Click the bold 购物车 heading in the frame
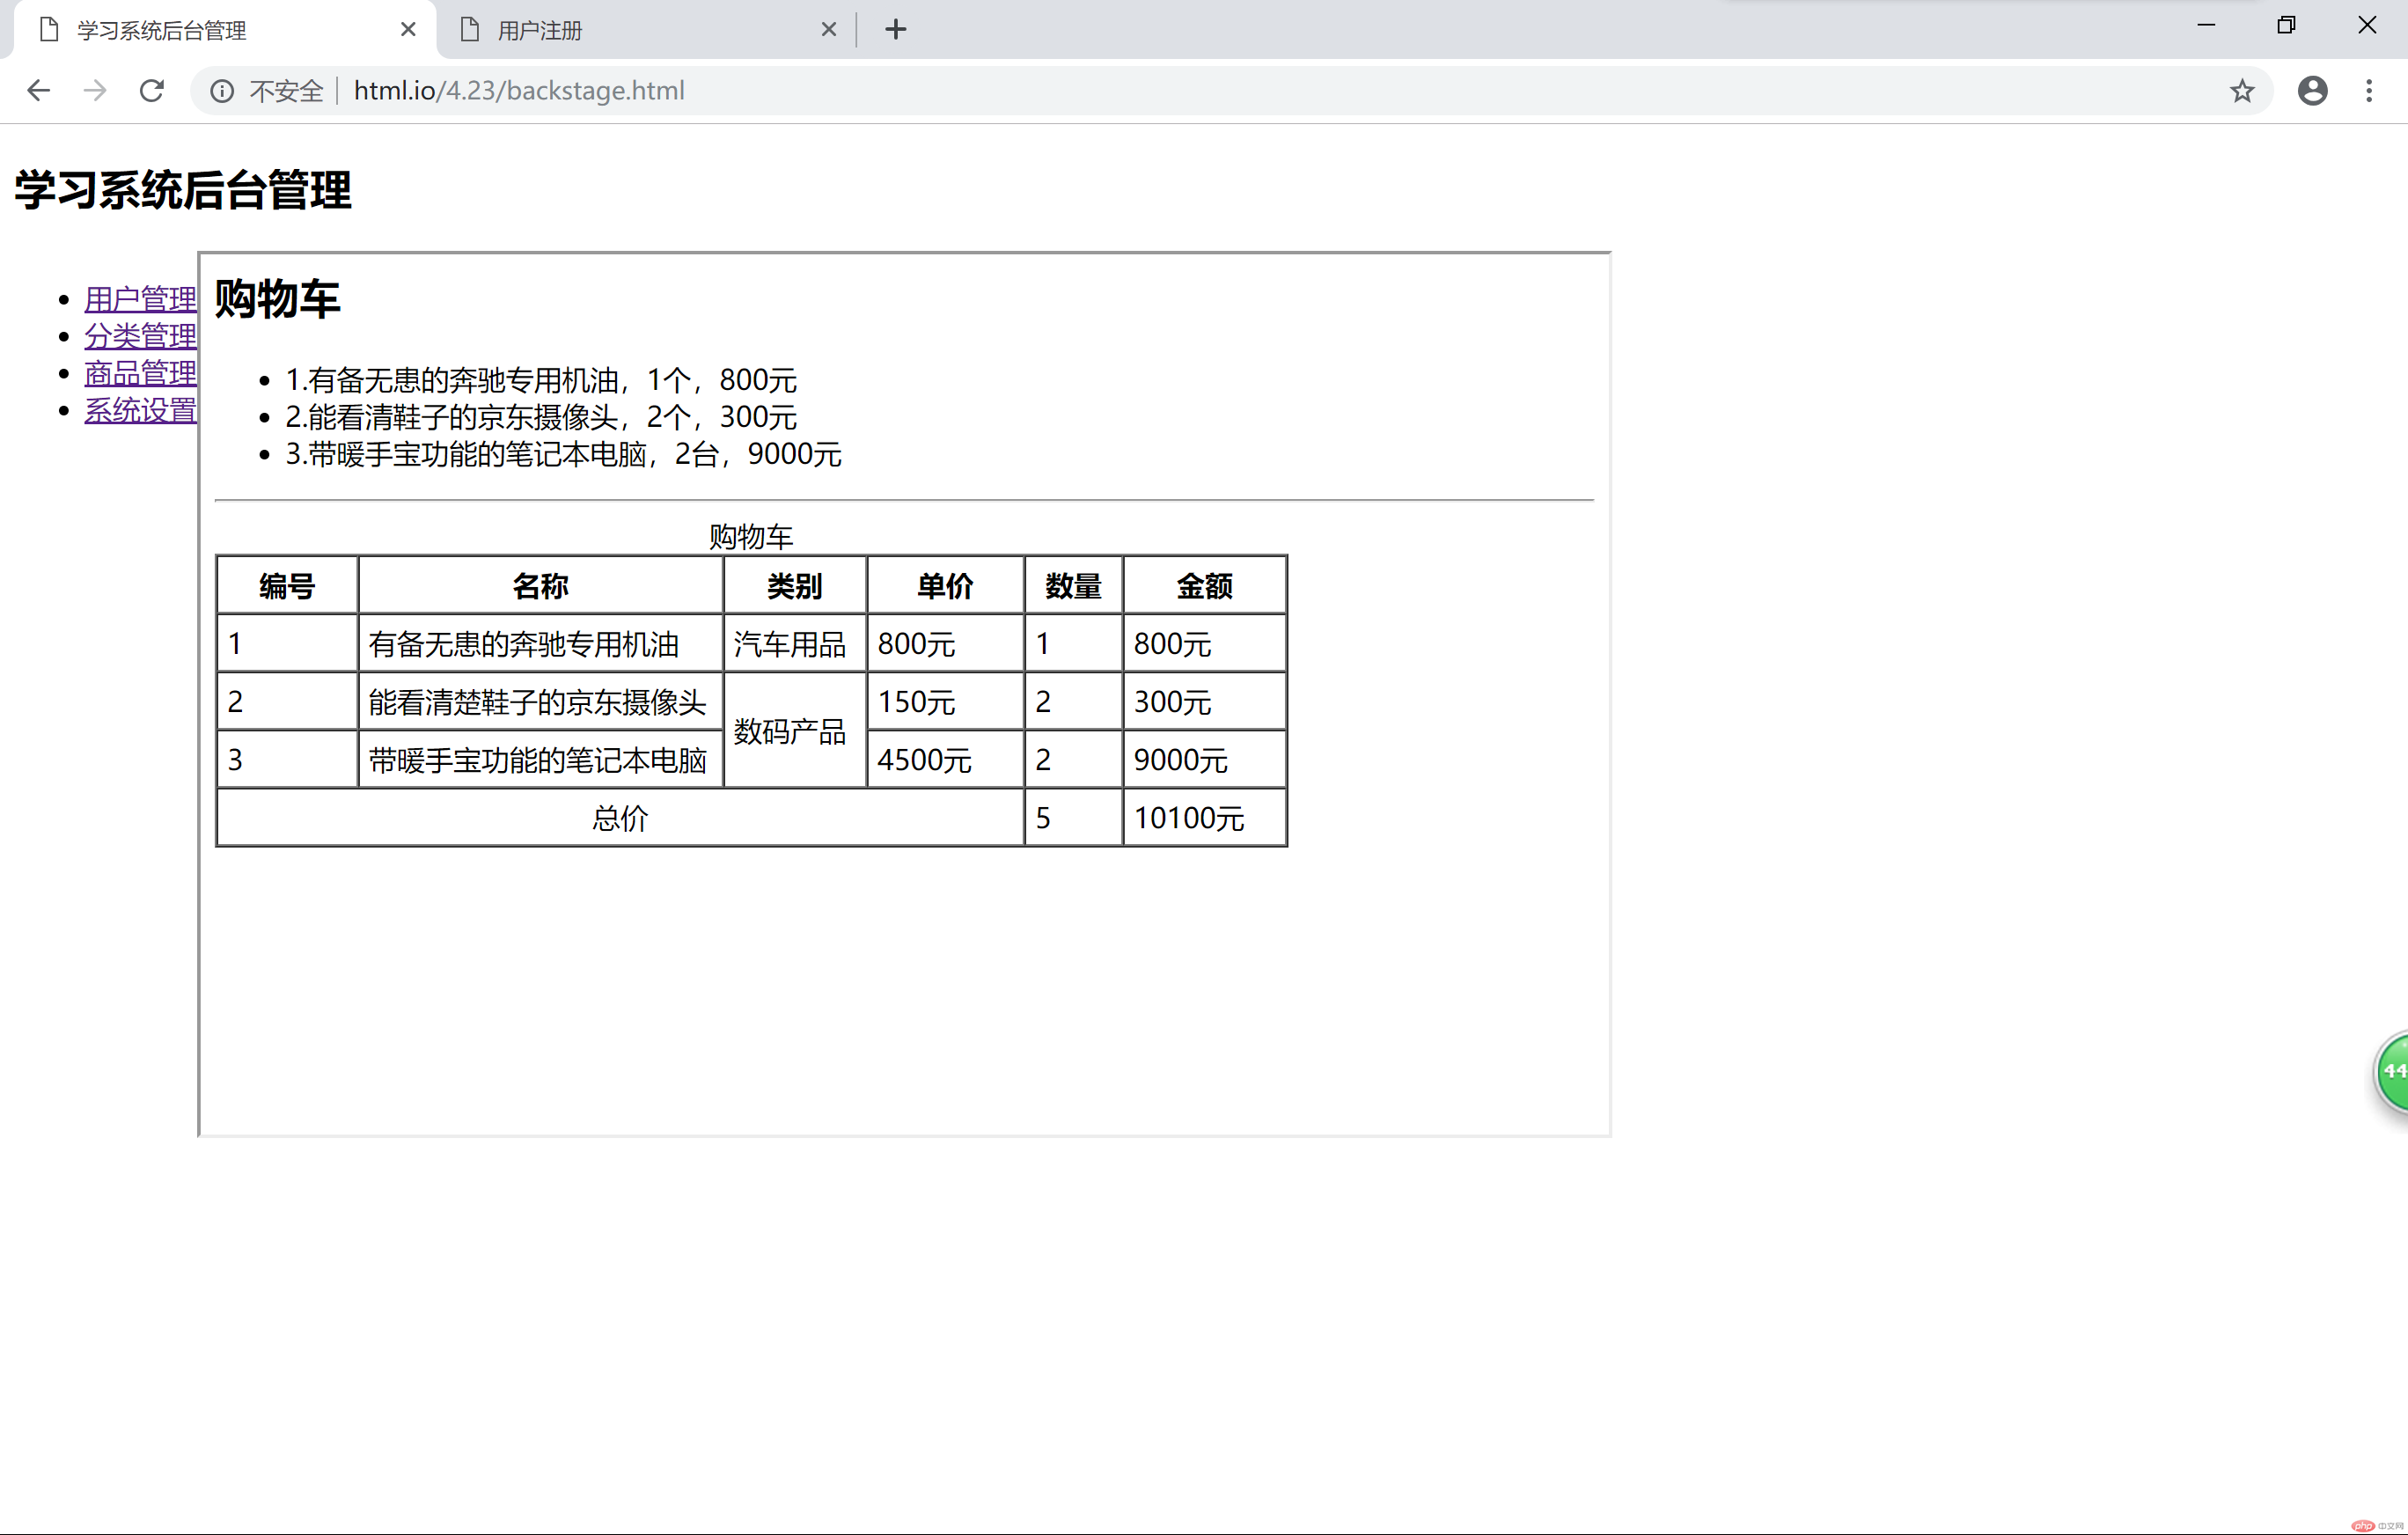The image size is (2408, 1535). [277, 299]
